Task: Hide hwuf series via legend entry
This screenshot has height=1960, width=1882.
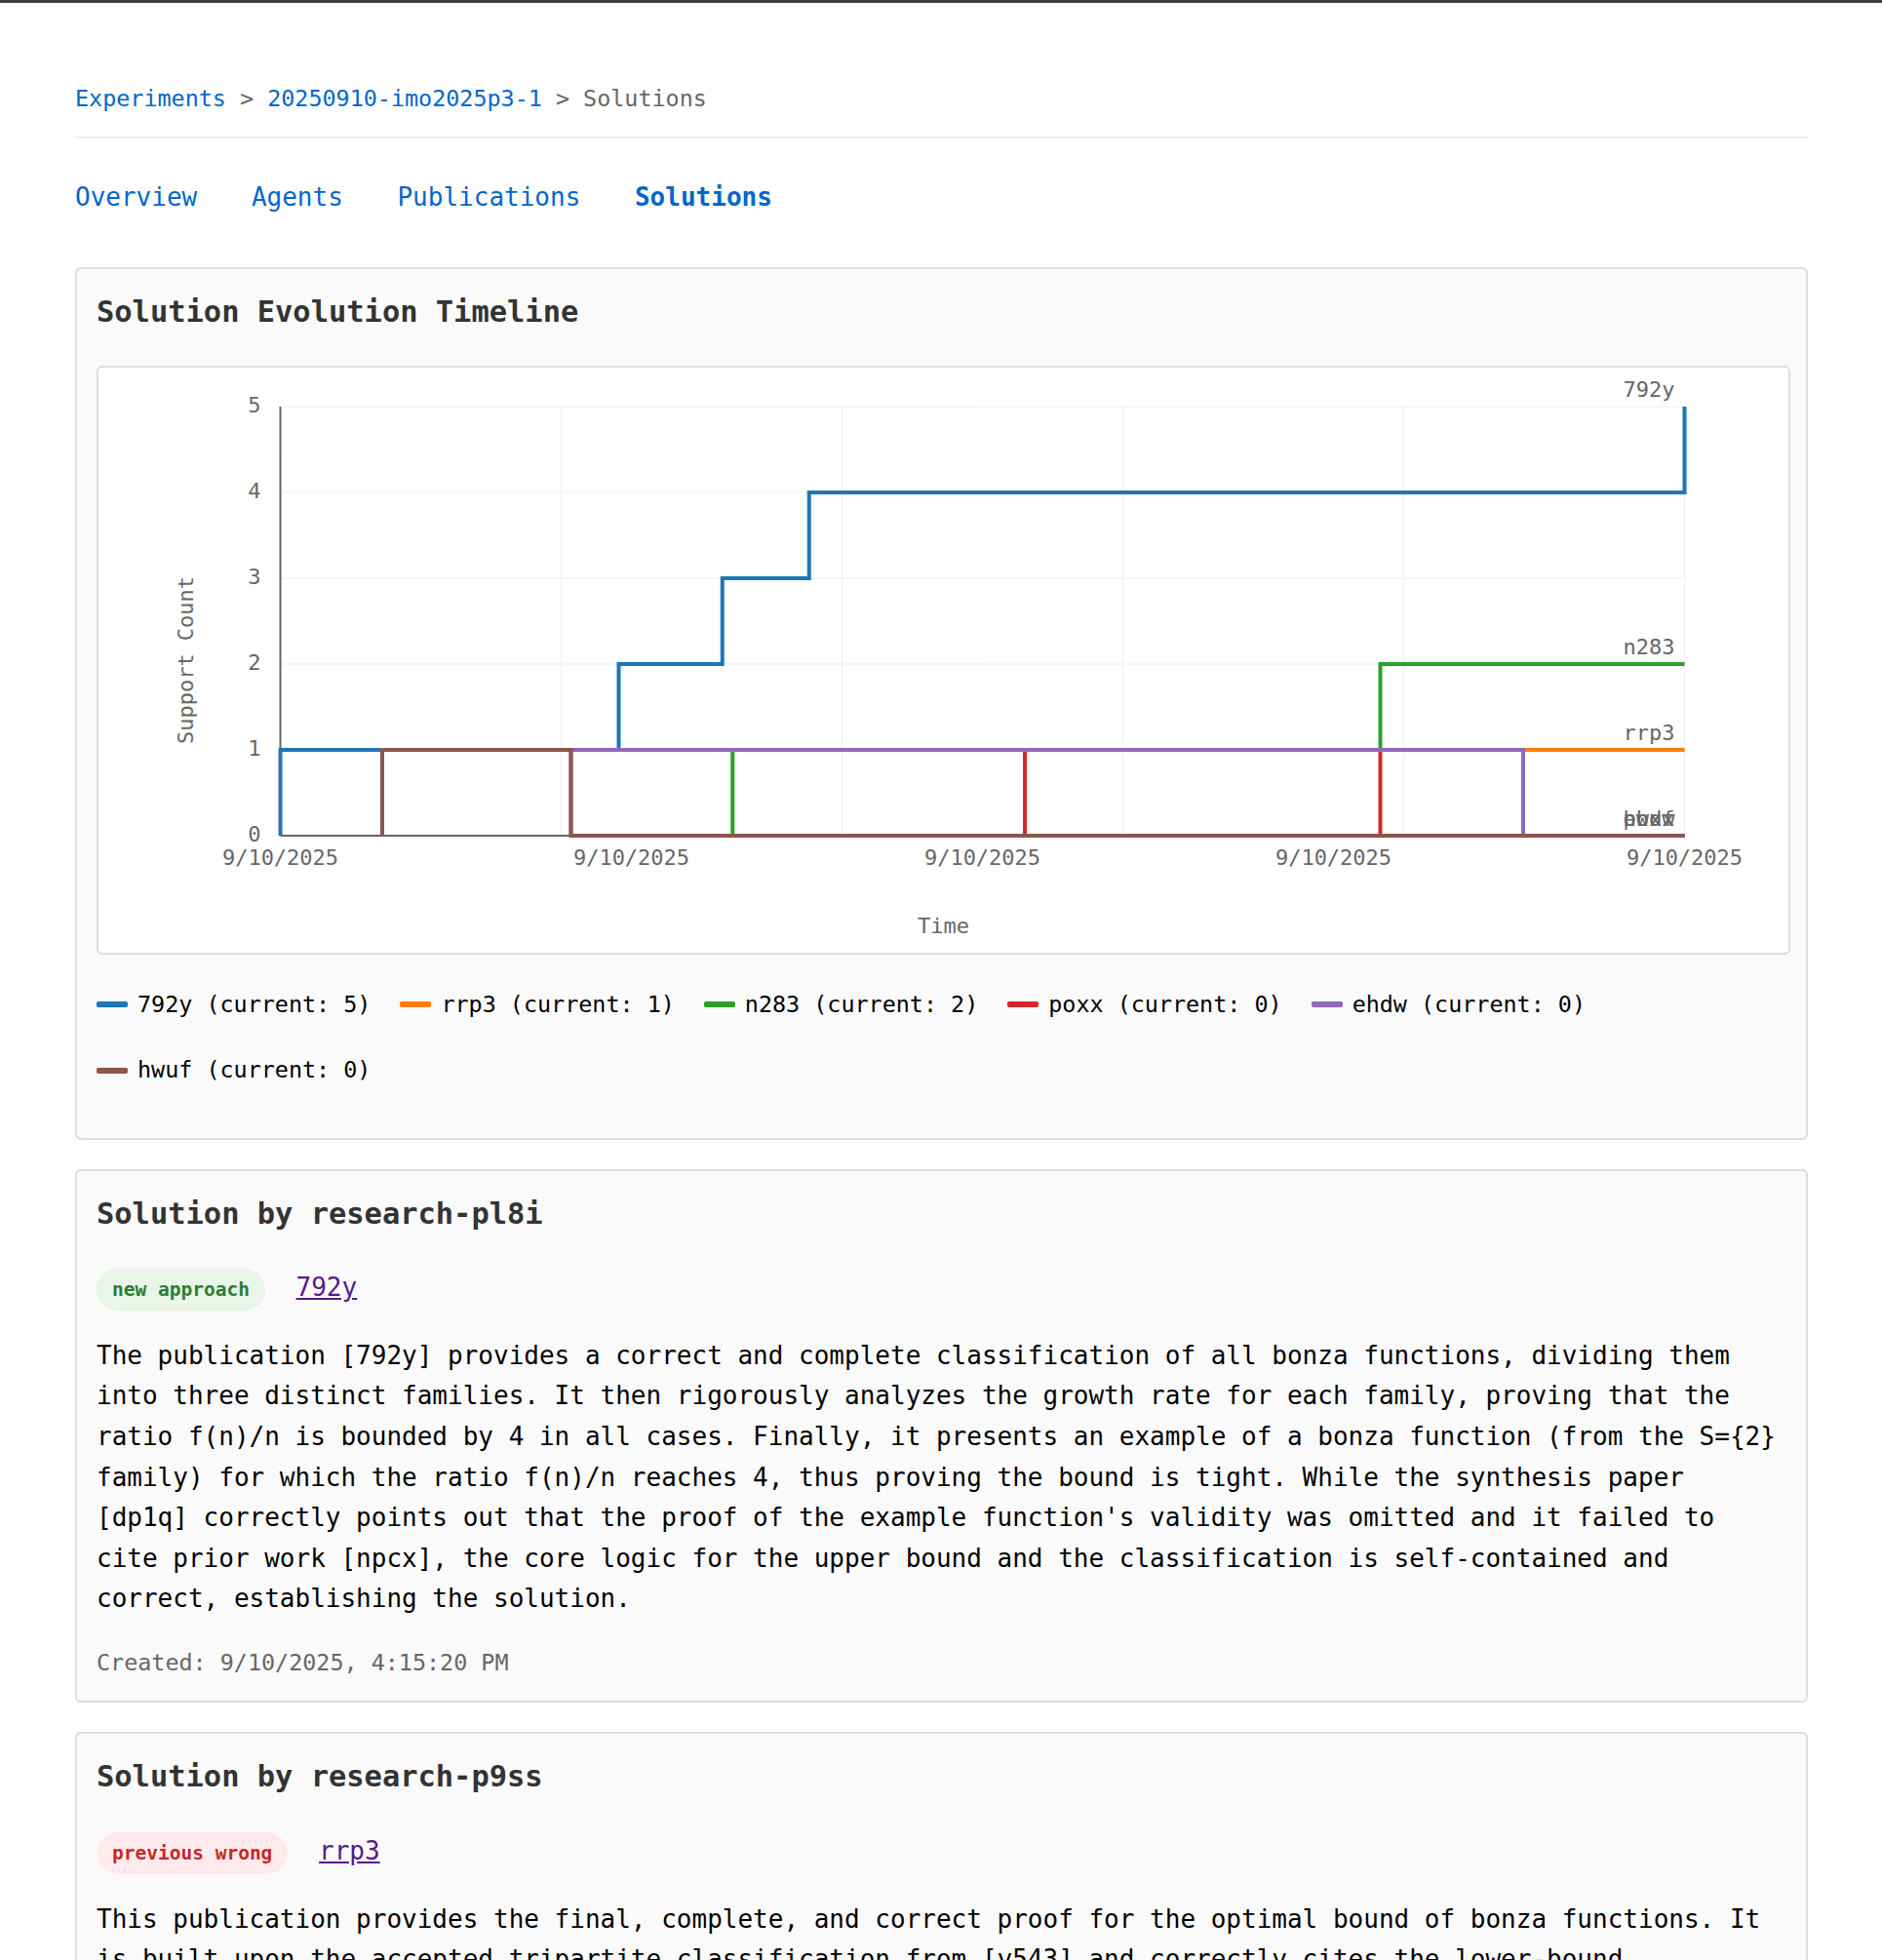Action: 233,1069
